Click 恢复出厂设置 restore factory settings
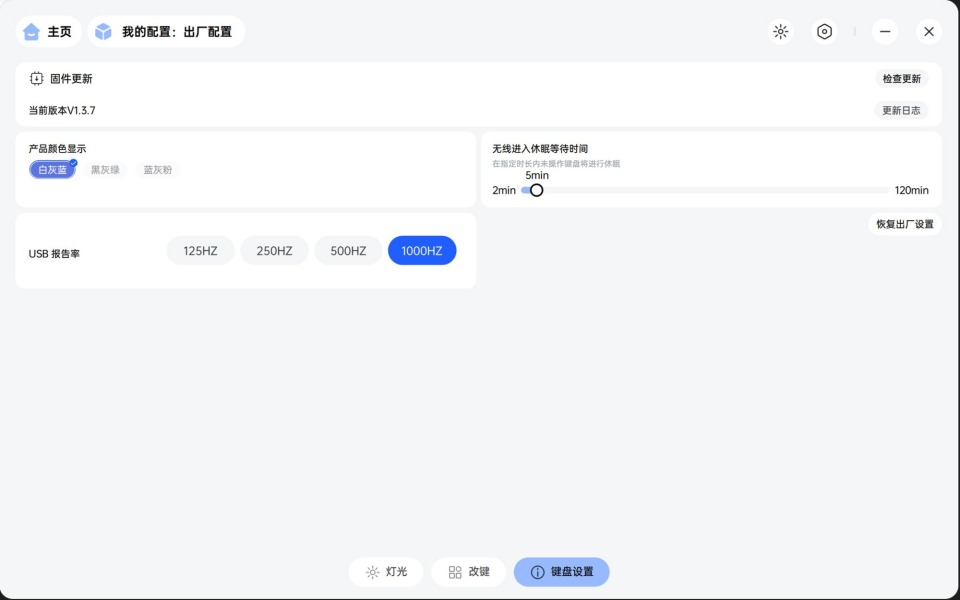960x600 pixels. (x=905, y=224)
